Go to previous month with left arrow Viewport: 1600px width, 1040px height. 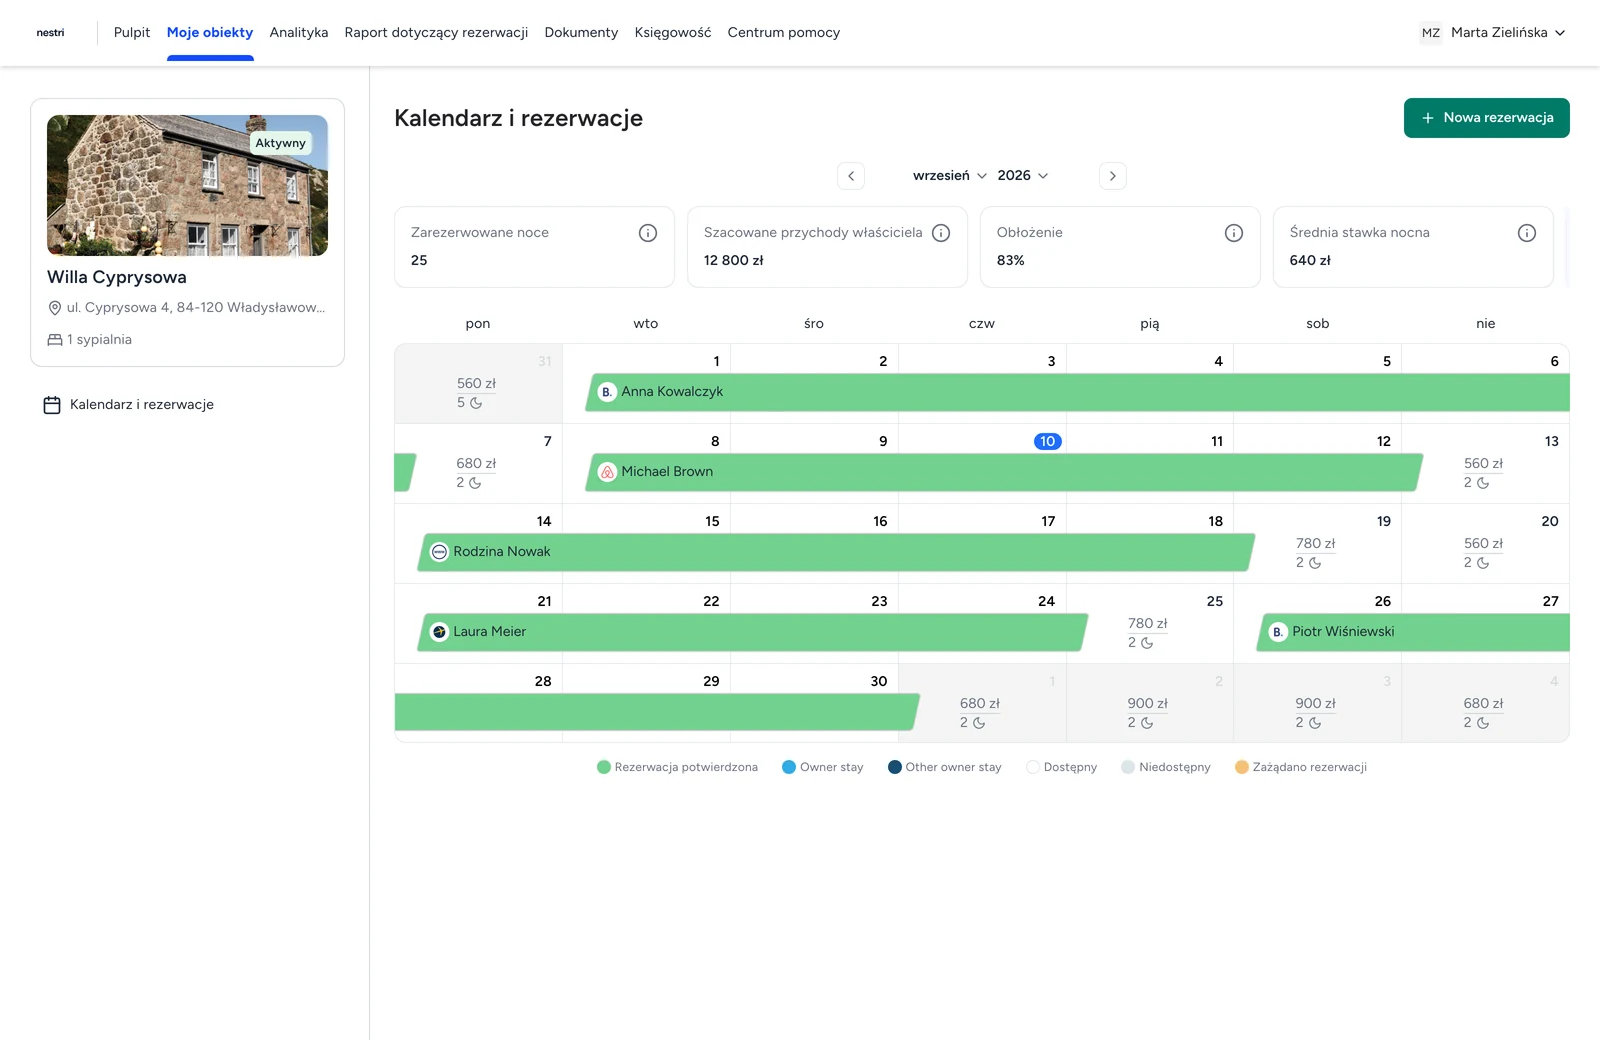click(851, 176)
